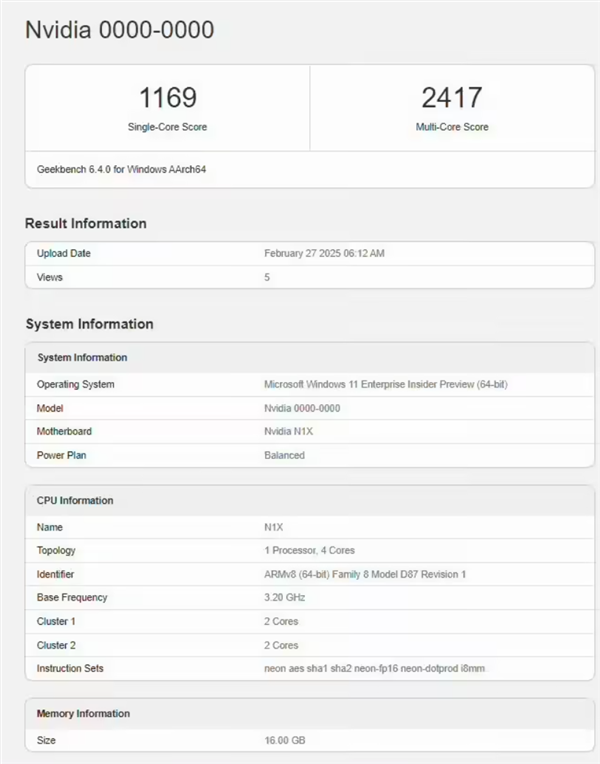Viewport: 600px width, 764px height.
Task: Click the 'Topology' label
Action: click(56, 551)
